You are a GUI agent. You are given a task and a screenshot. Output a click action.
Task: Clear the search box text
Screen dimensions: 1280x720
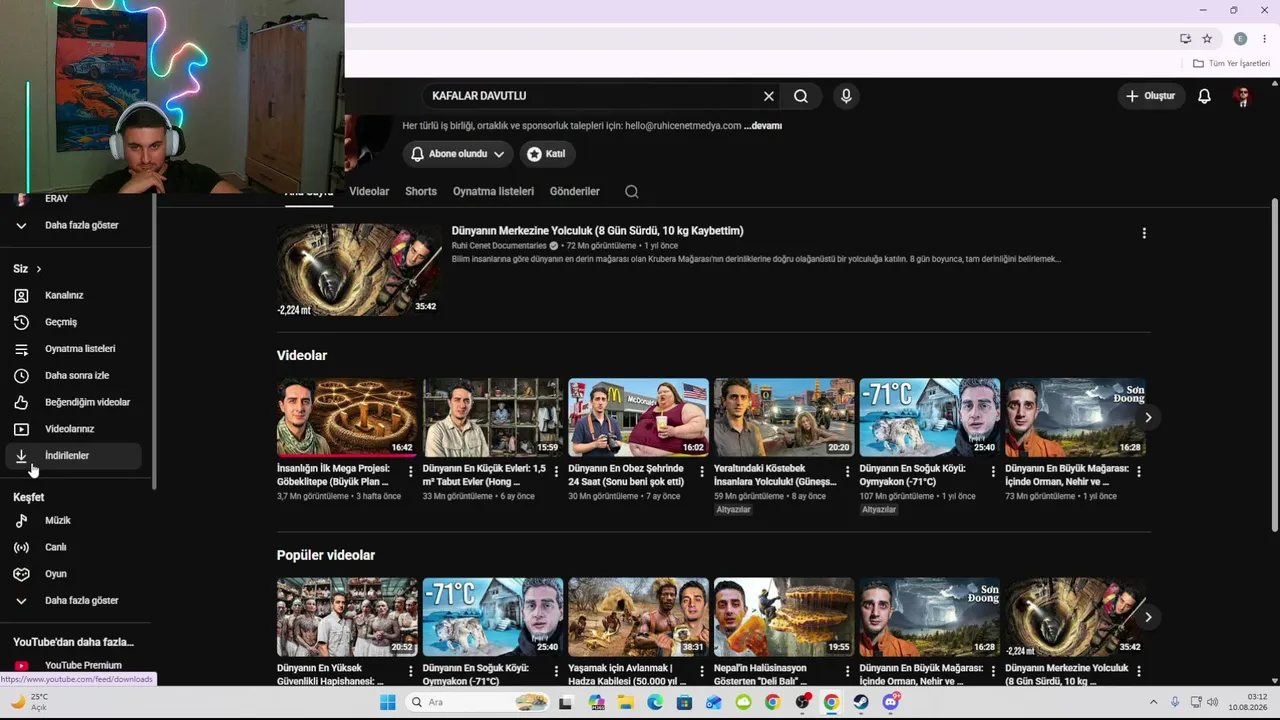click(769, 96)
